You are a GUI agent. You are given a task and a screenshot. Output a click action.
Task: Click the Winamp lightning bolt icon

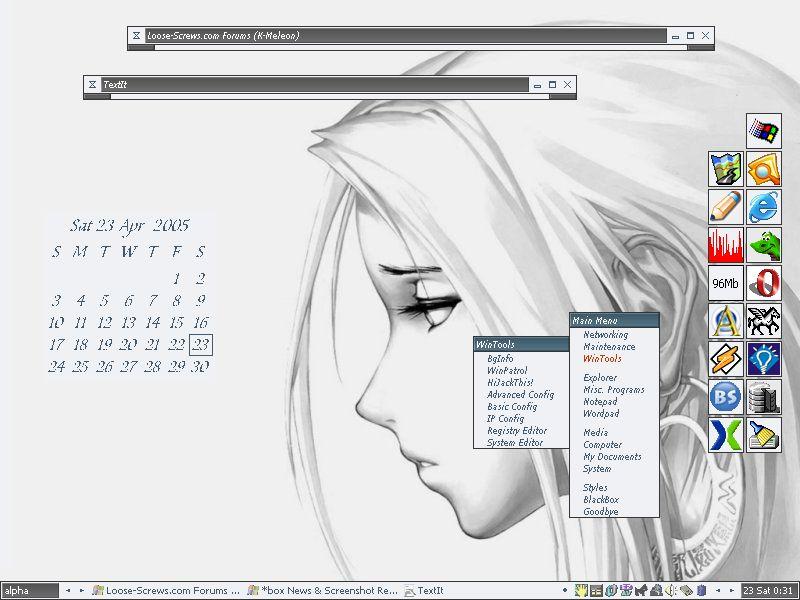tap(725, 359)
